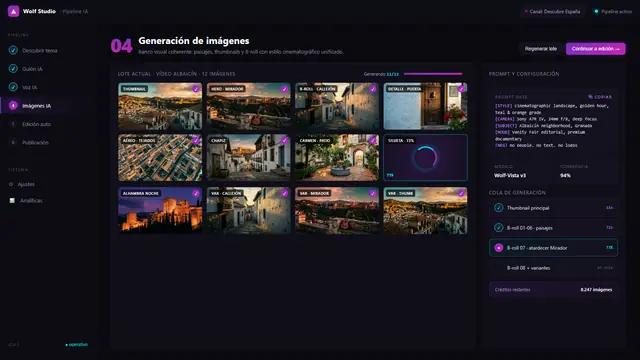640x360 pixels.
Task: Toggle selection check on Hero - Mirador image
Action: pos(284,89)
